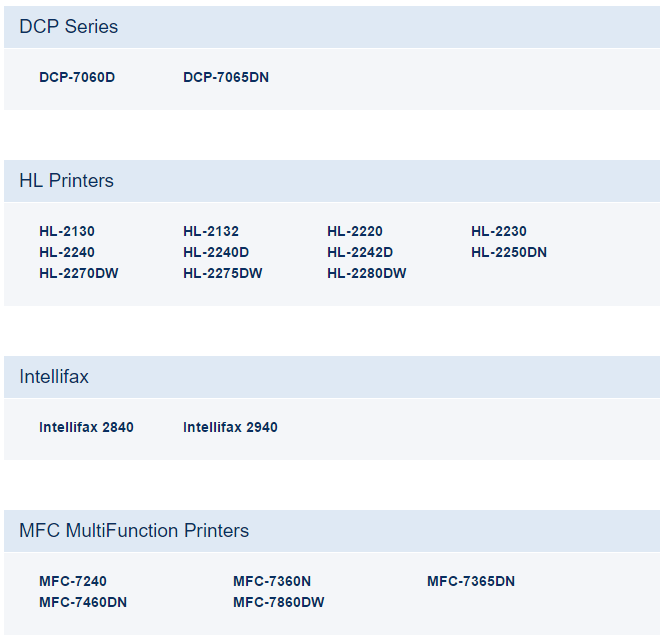This screenshot has height=643, width=664.
Task: Open the HL-2242D printer link
Action: point(360,252)
